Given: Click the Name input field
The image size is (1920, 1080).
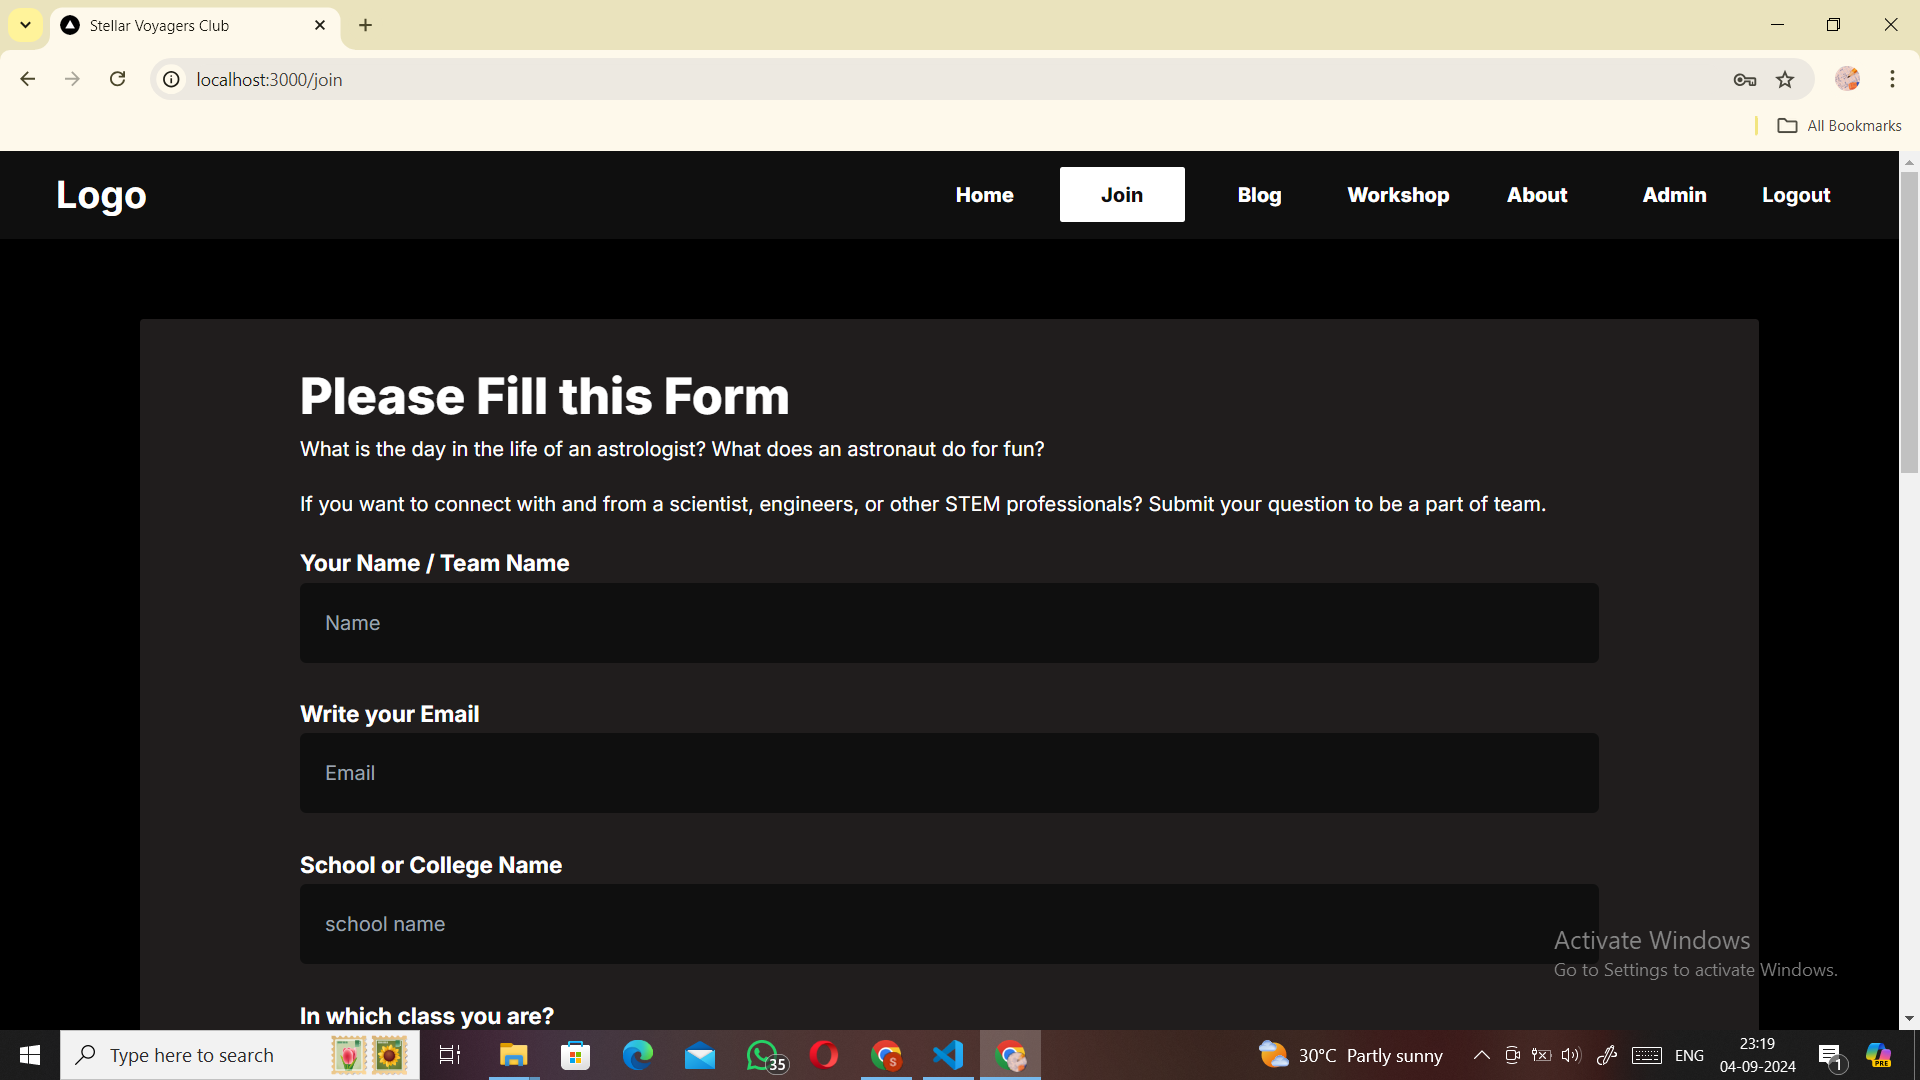Looking at the screenshot, I should point(948,623).
